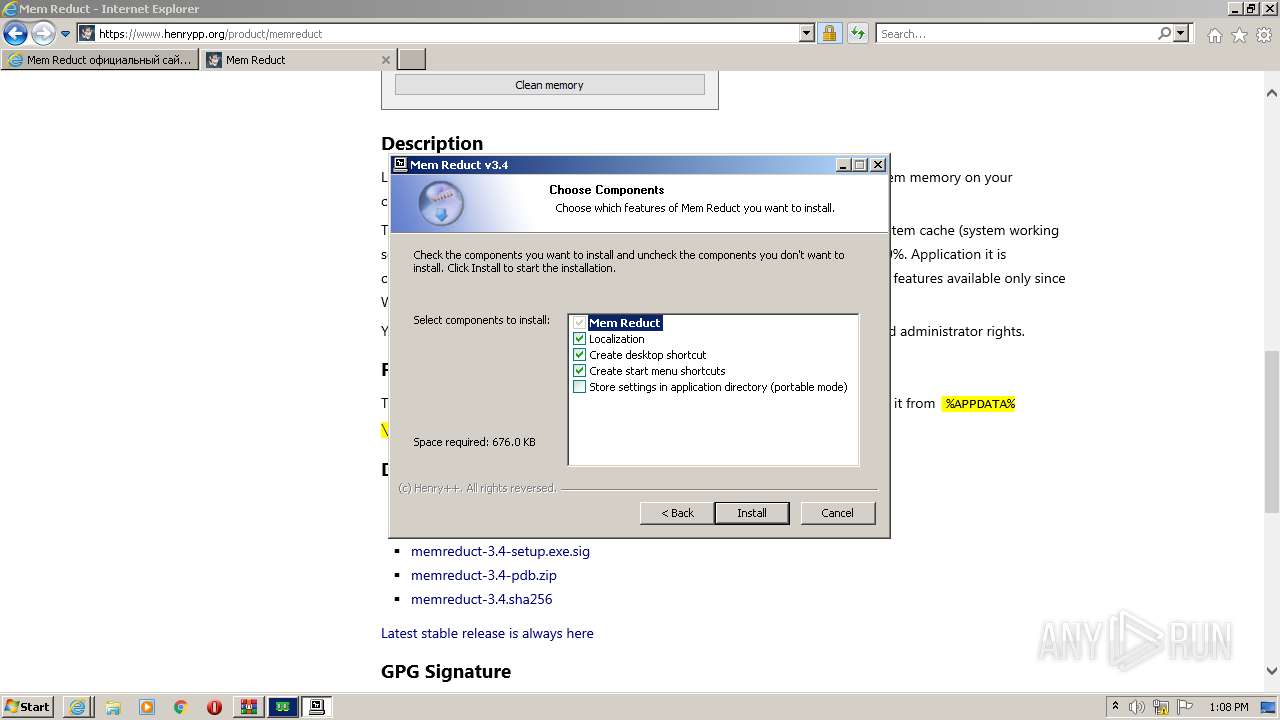Viewport: 1280px width, 720px height.
Task: Open the memreduct-3.4-setup.exe.sig link
Action: click(500, 551)
